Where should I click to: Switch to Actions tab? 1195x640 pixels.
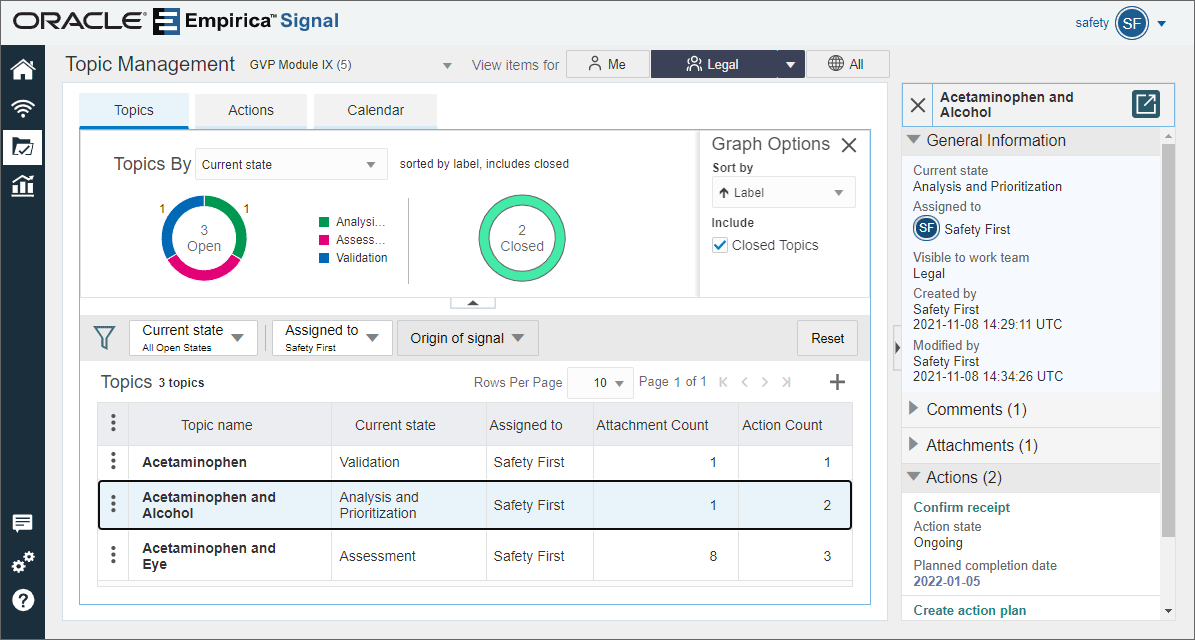tap(251, 110)
